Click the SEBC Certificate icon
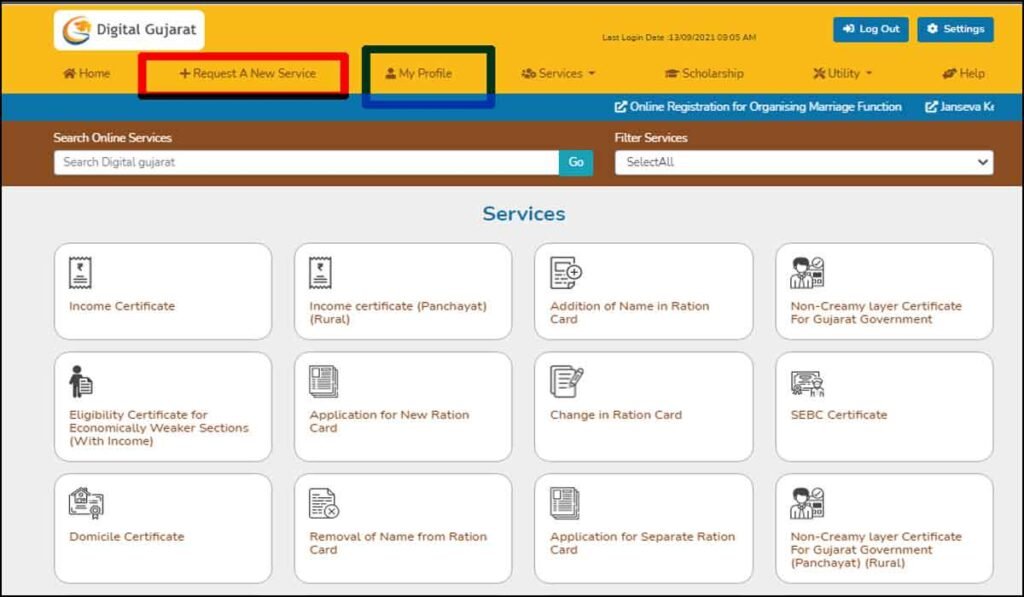 point(807,383)
